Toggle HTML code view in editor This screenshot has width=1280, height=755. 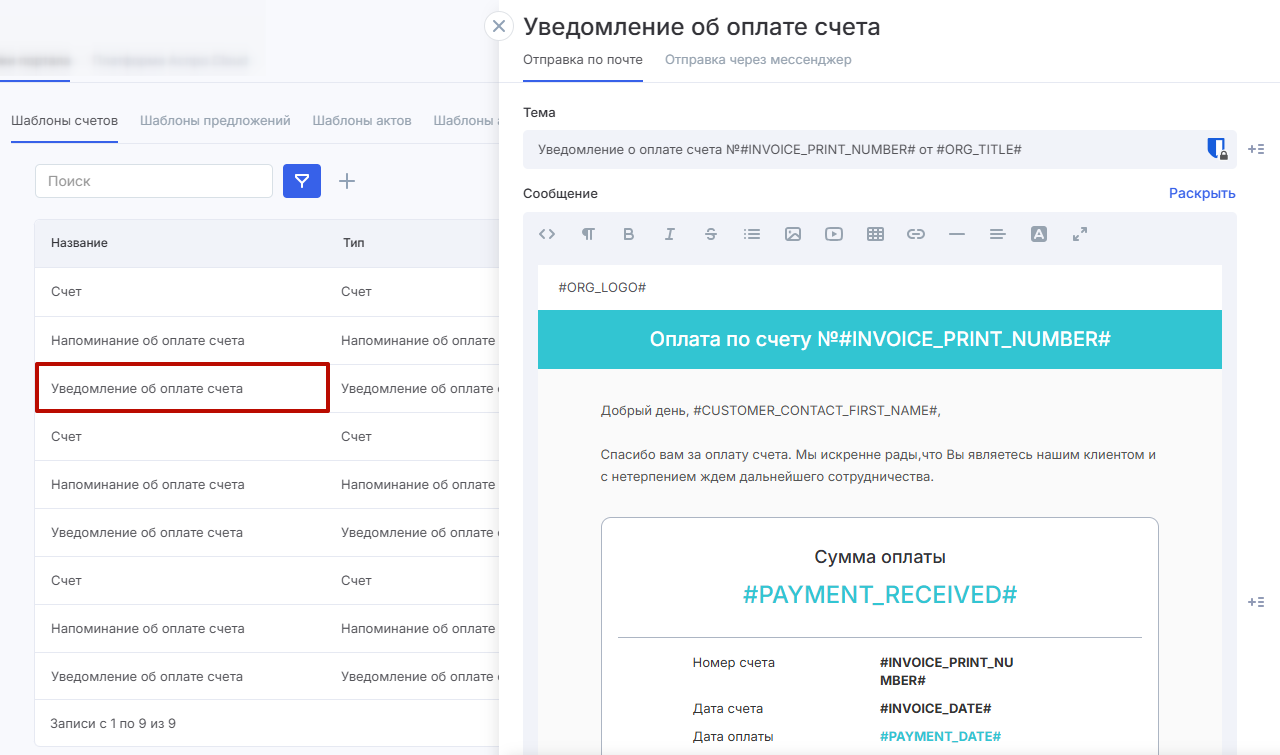[547, 234]
